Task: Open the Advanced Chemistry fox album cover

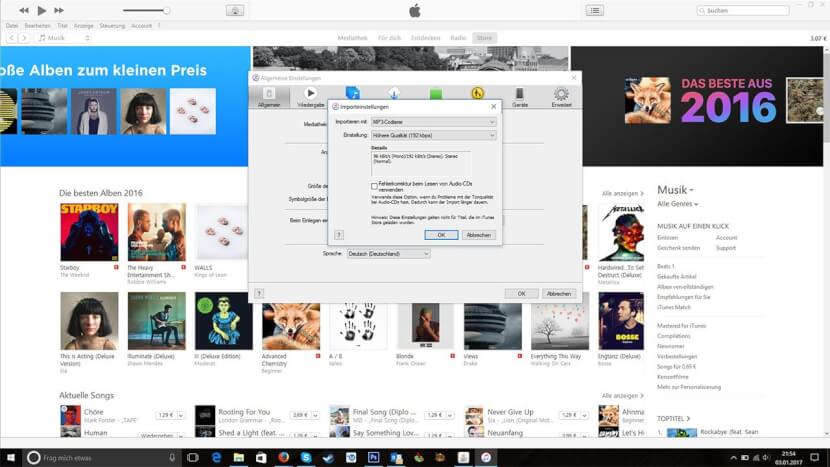Action: (291, 324)
